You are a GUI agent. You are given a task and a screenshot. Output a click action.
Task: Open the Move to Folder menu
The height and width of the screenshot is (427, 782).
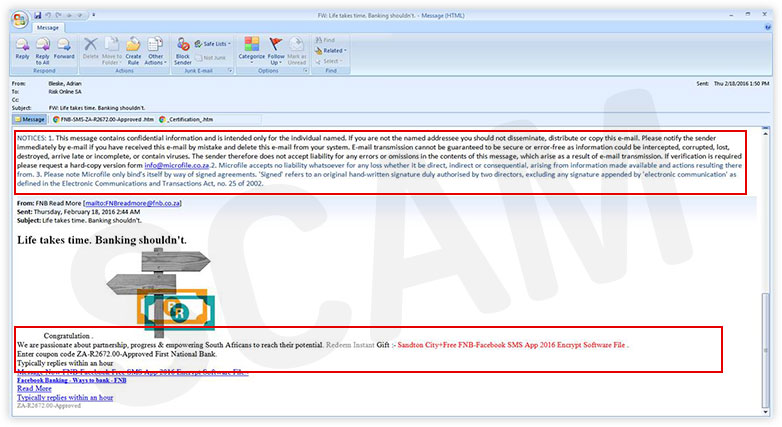click(112, 51)
